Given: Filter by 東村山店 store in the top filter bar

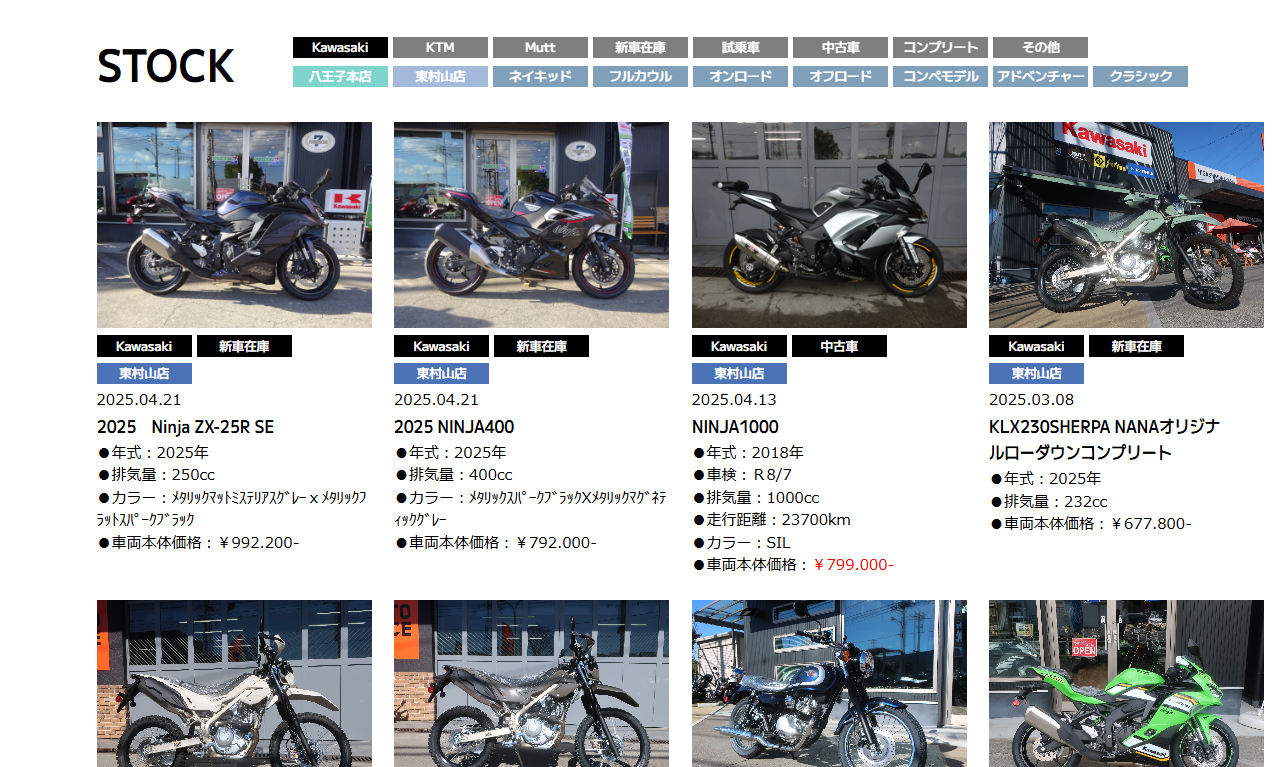Looking at the screenshot, I should pos(440,77).
